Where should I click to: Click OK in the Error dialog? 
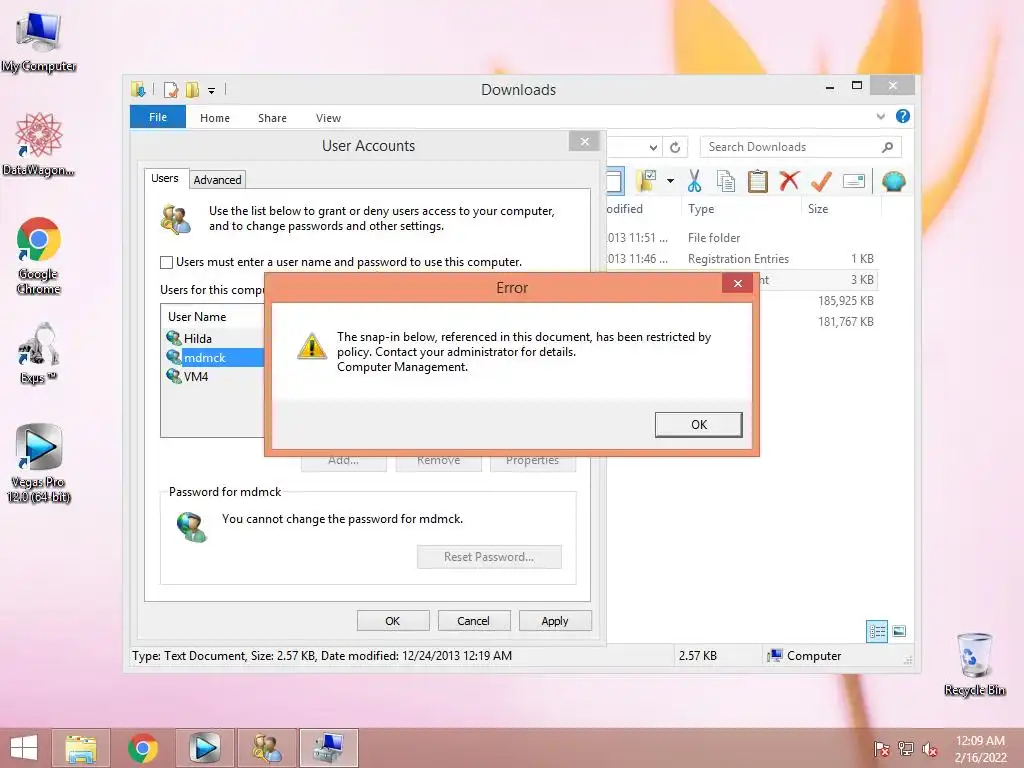pos(698,424)
